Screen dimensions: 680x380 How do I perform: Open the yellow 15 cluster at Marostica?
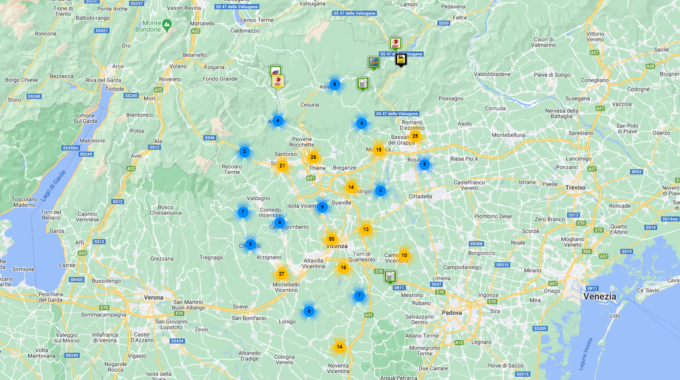pos(379,150)
